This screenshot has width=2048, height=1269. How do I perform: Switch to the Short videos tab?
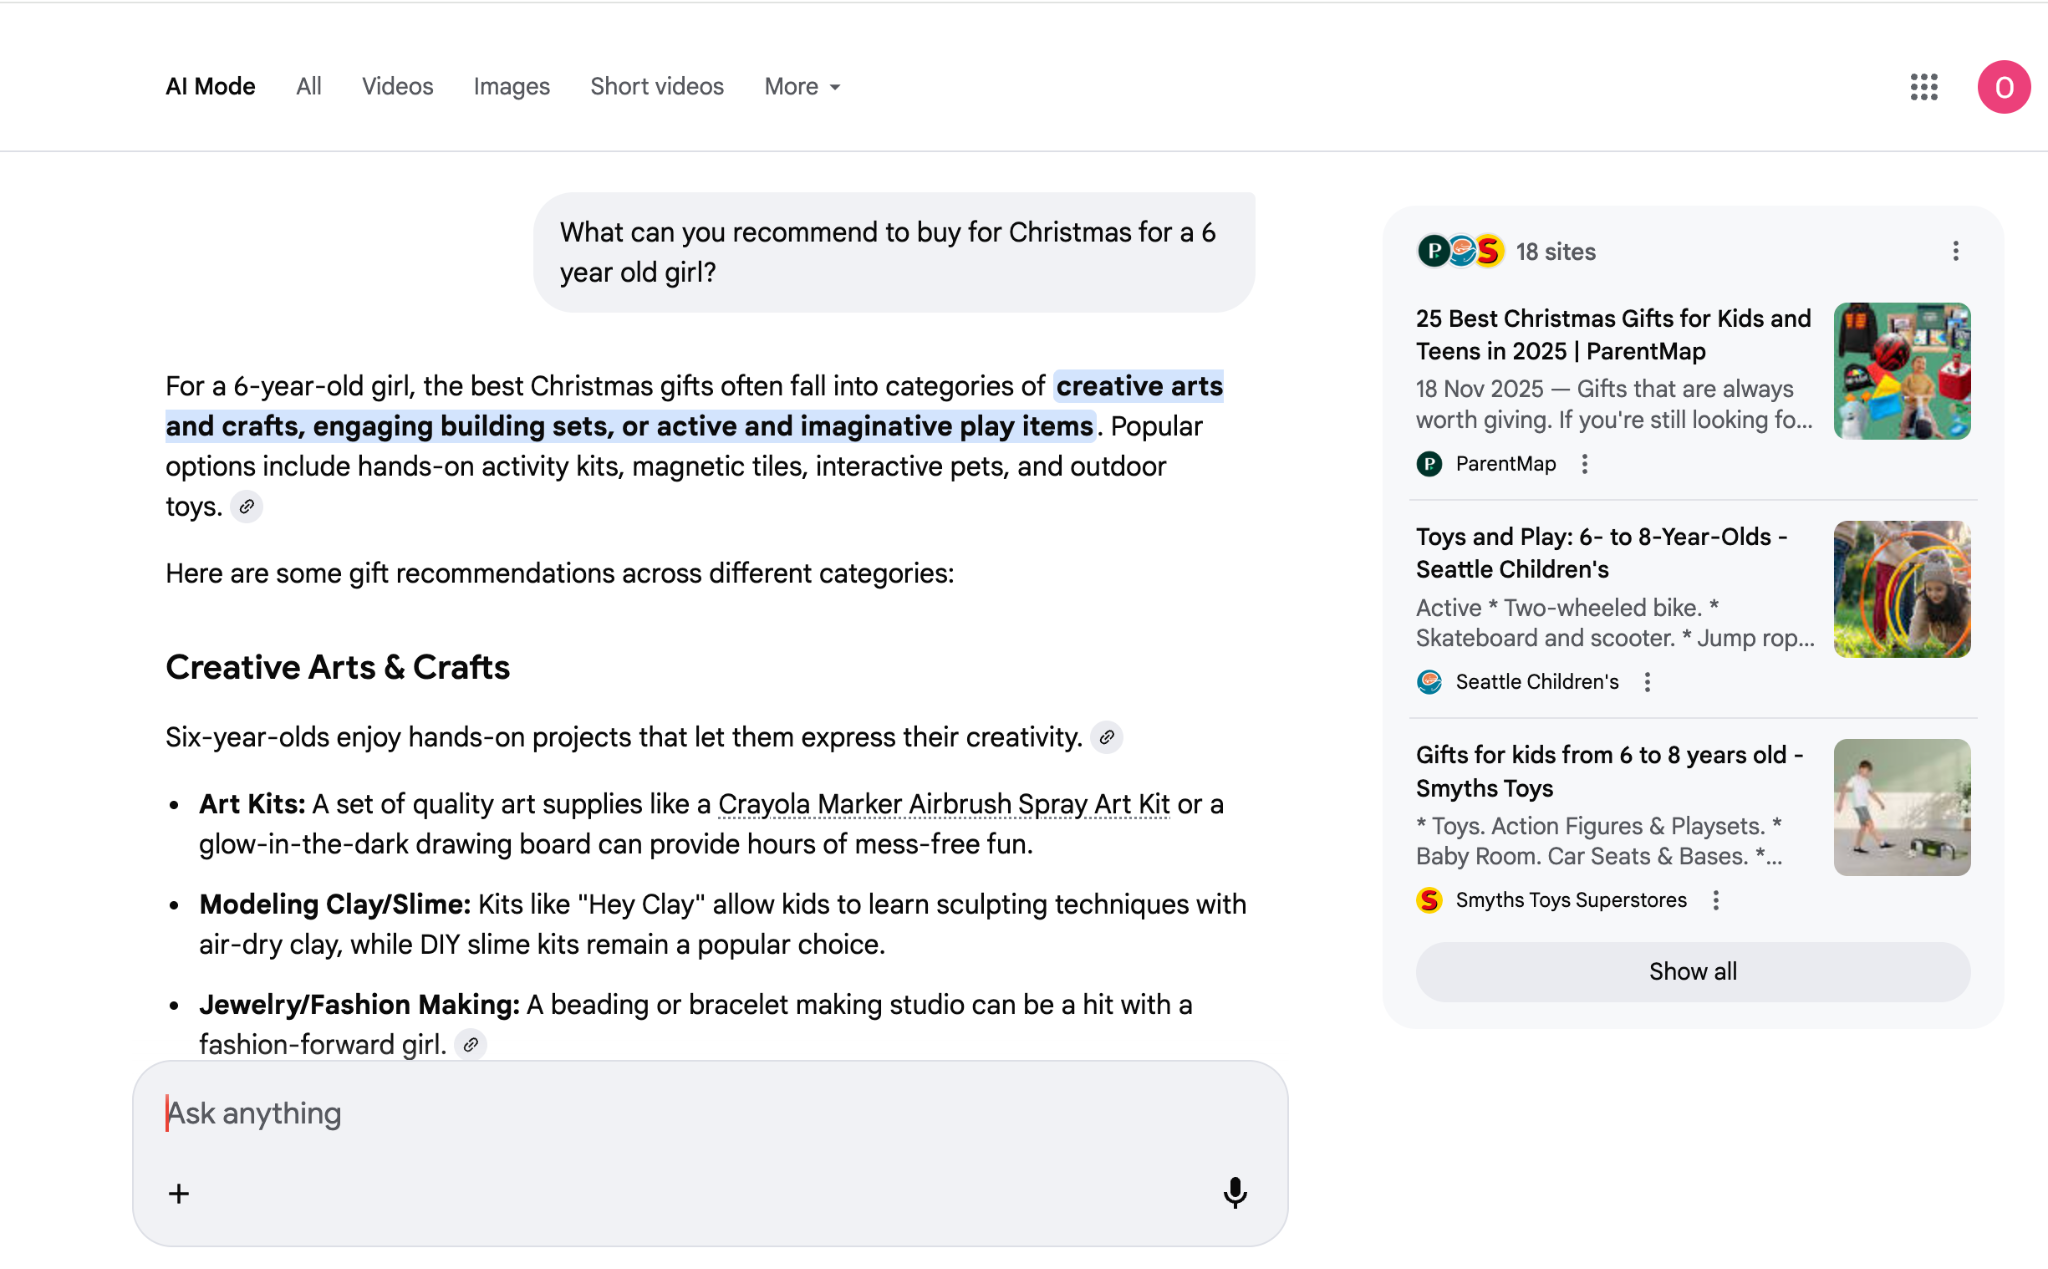(x=656, y=87)
